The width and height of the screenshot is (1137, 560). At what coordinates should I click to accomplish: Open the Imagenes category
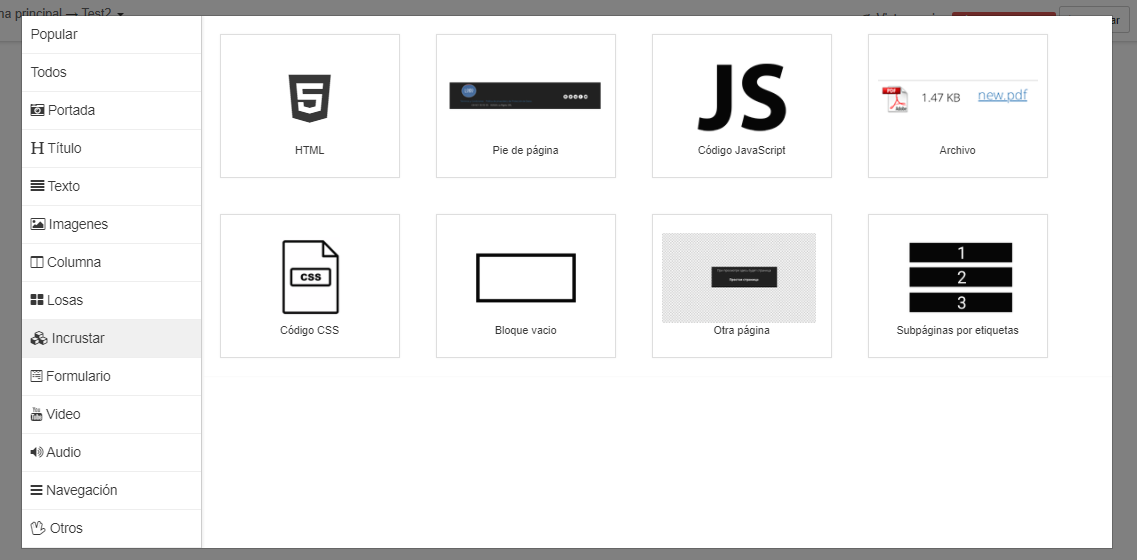coord(112,224)
